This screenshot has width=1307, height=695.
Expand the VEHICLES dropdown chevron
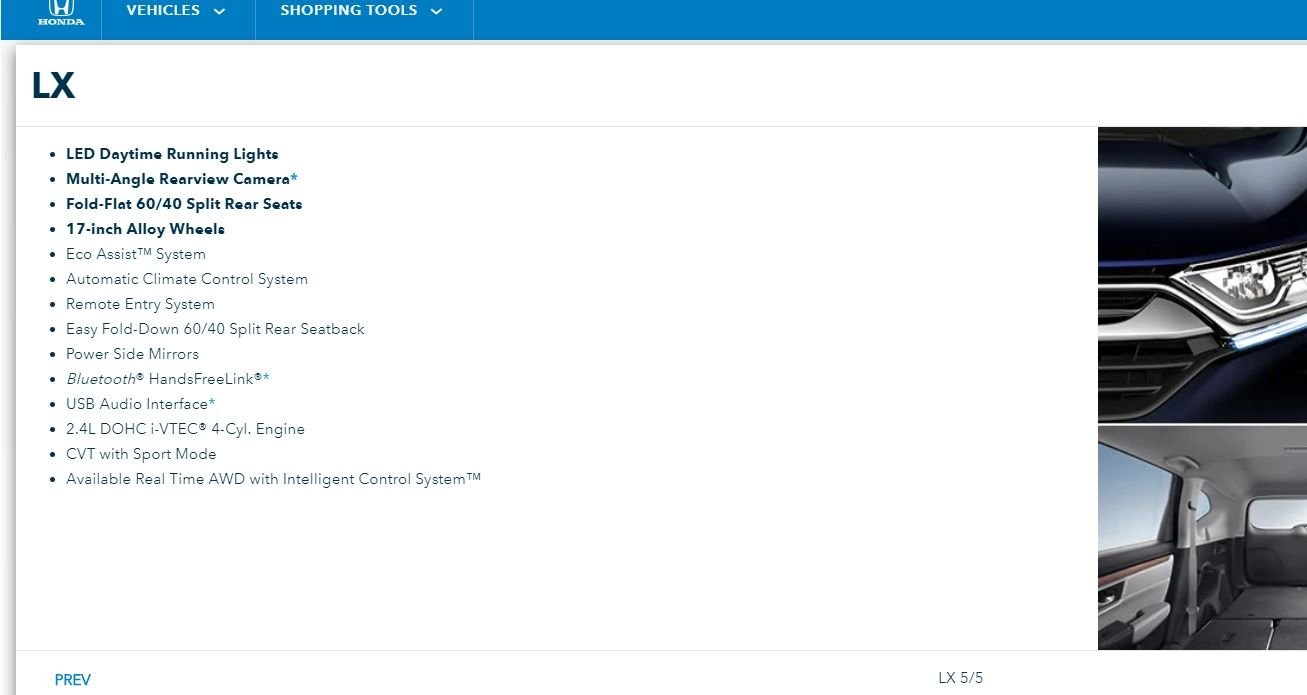point(220,12)
